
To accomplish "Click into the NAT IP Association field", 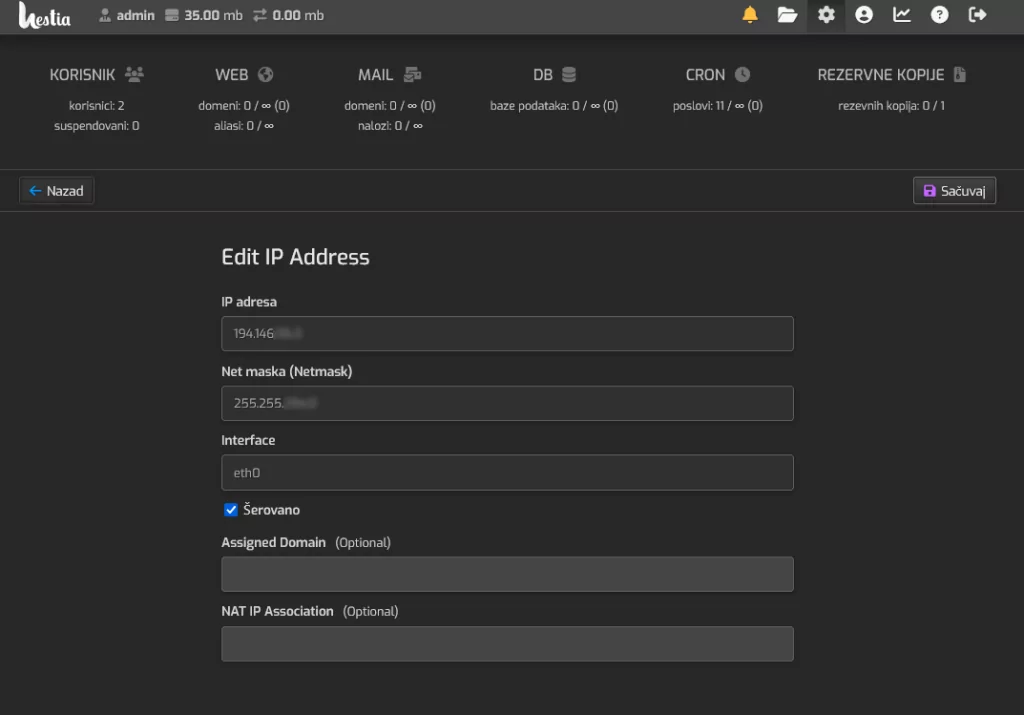I will [507, 644].
